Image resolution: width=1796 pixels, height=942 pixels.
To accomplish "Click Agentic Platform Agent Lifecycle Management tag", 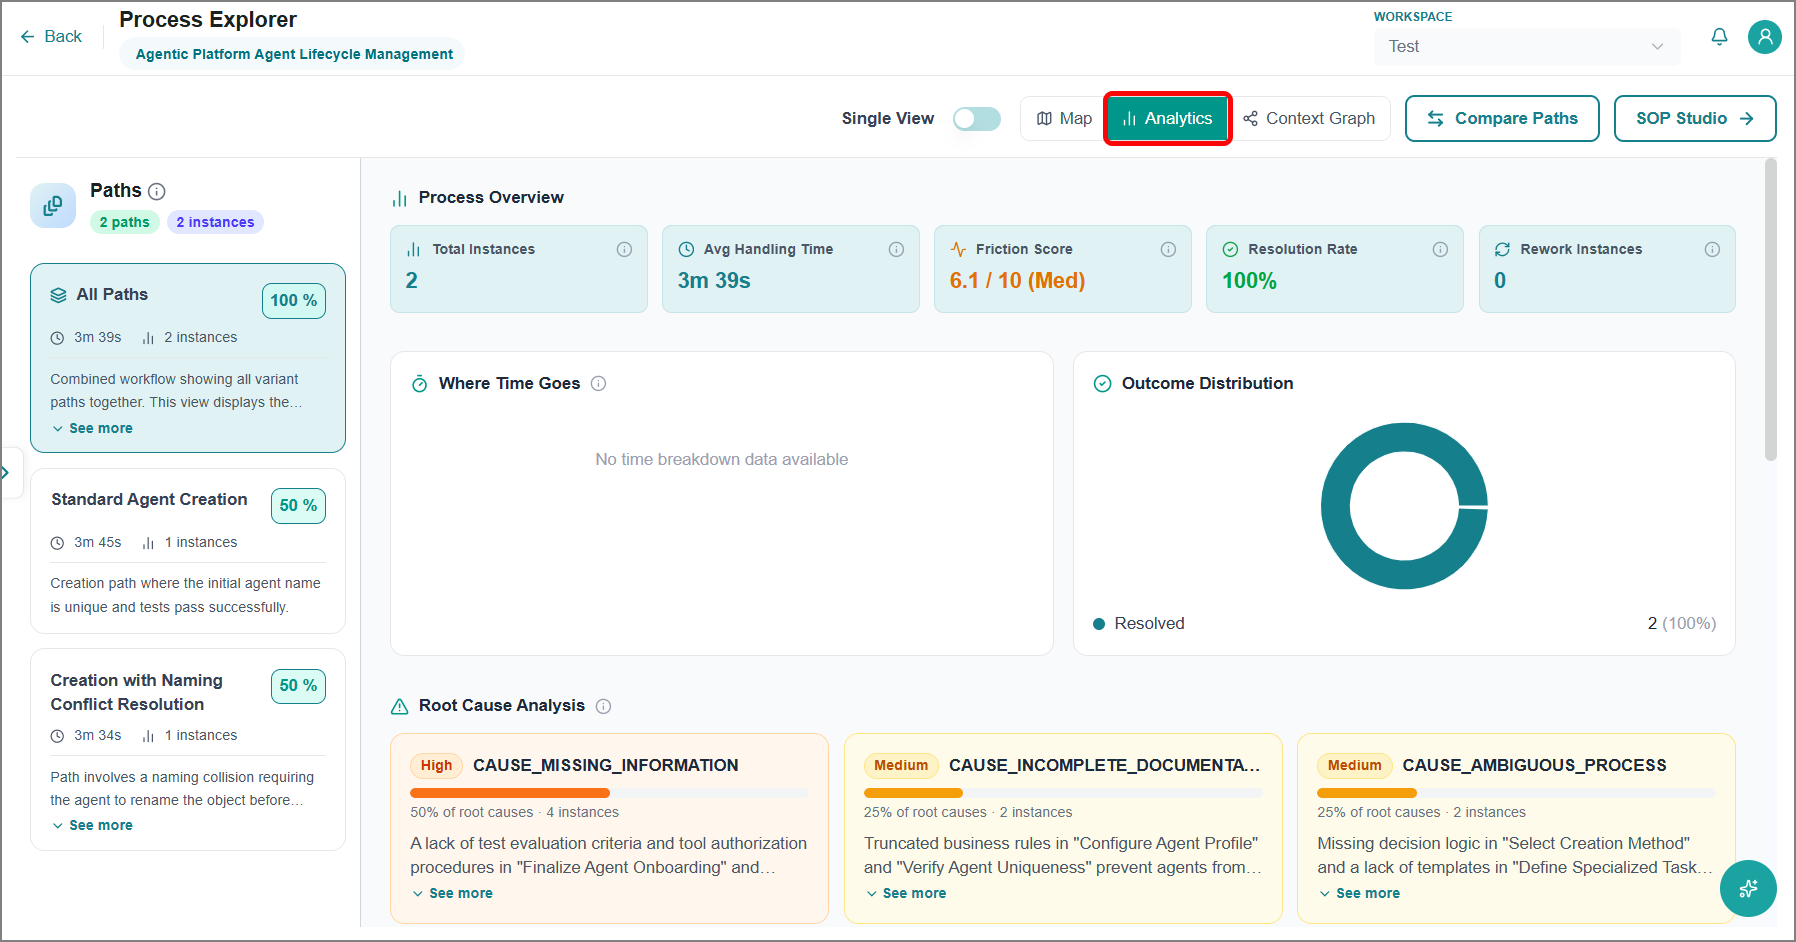I will (x=294, y=54).
